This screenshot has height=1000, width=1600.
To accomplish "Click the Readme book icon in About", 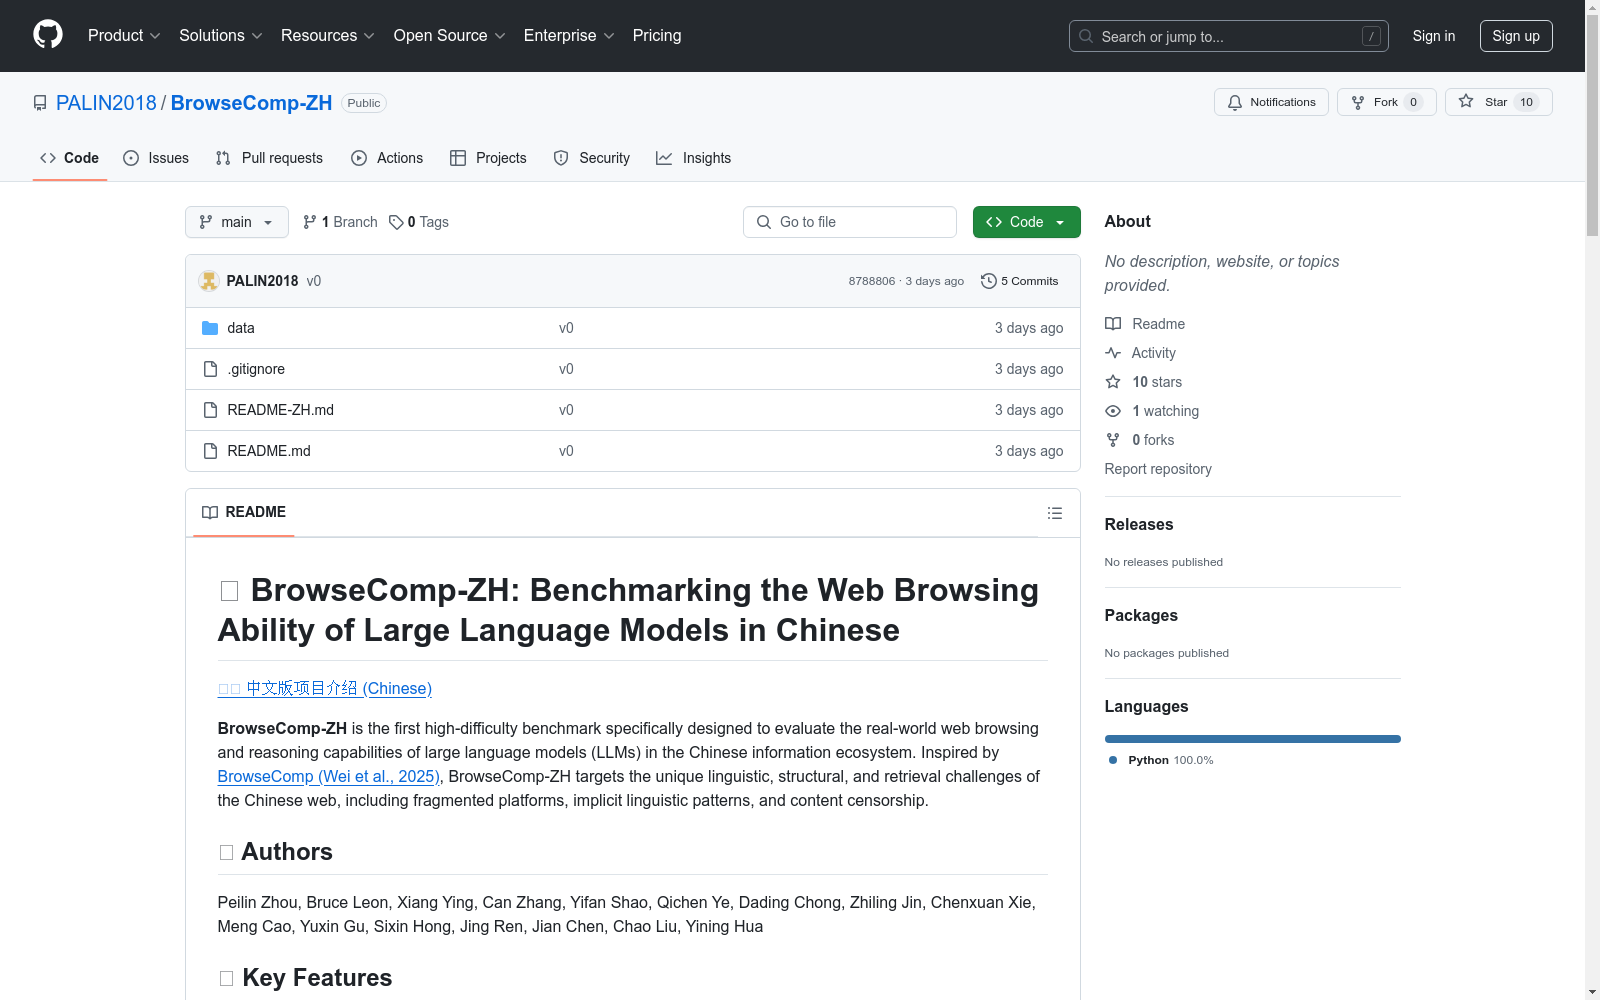I will [x=1113, y=324].
